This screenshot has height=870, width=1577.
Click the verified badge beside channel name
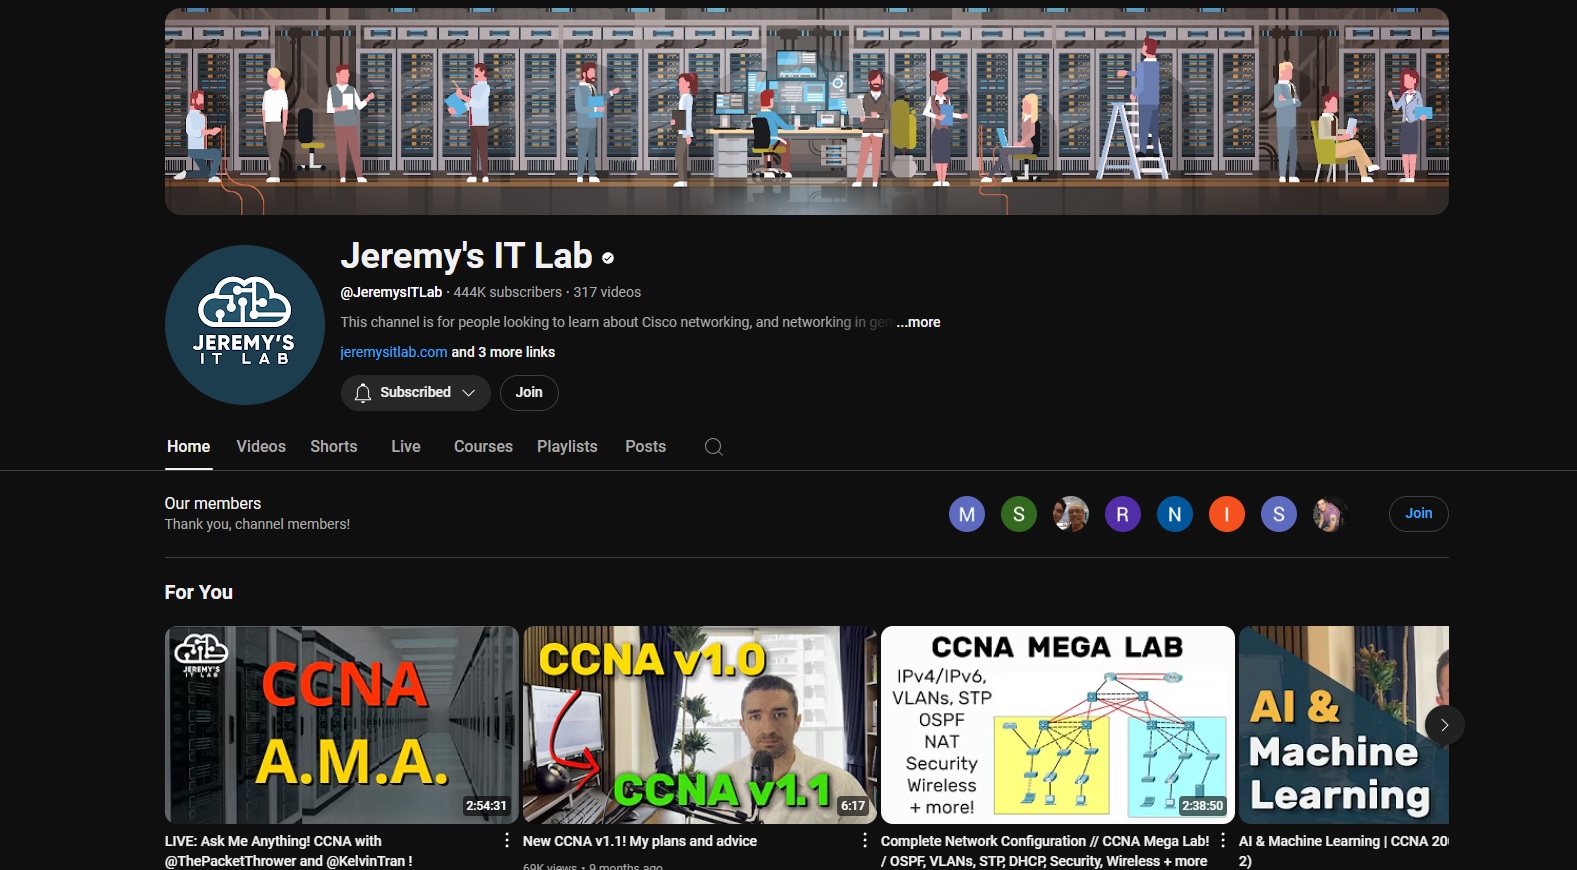[608, 258]
